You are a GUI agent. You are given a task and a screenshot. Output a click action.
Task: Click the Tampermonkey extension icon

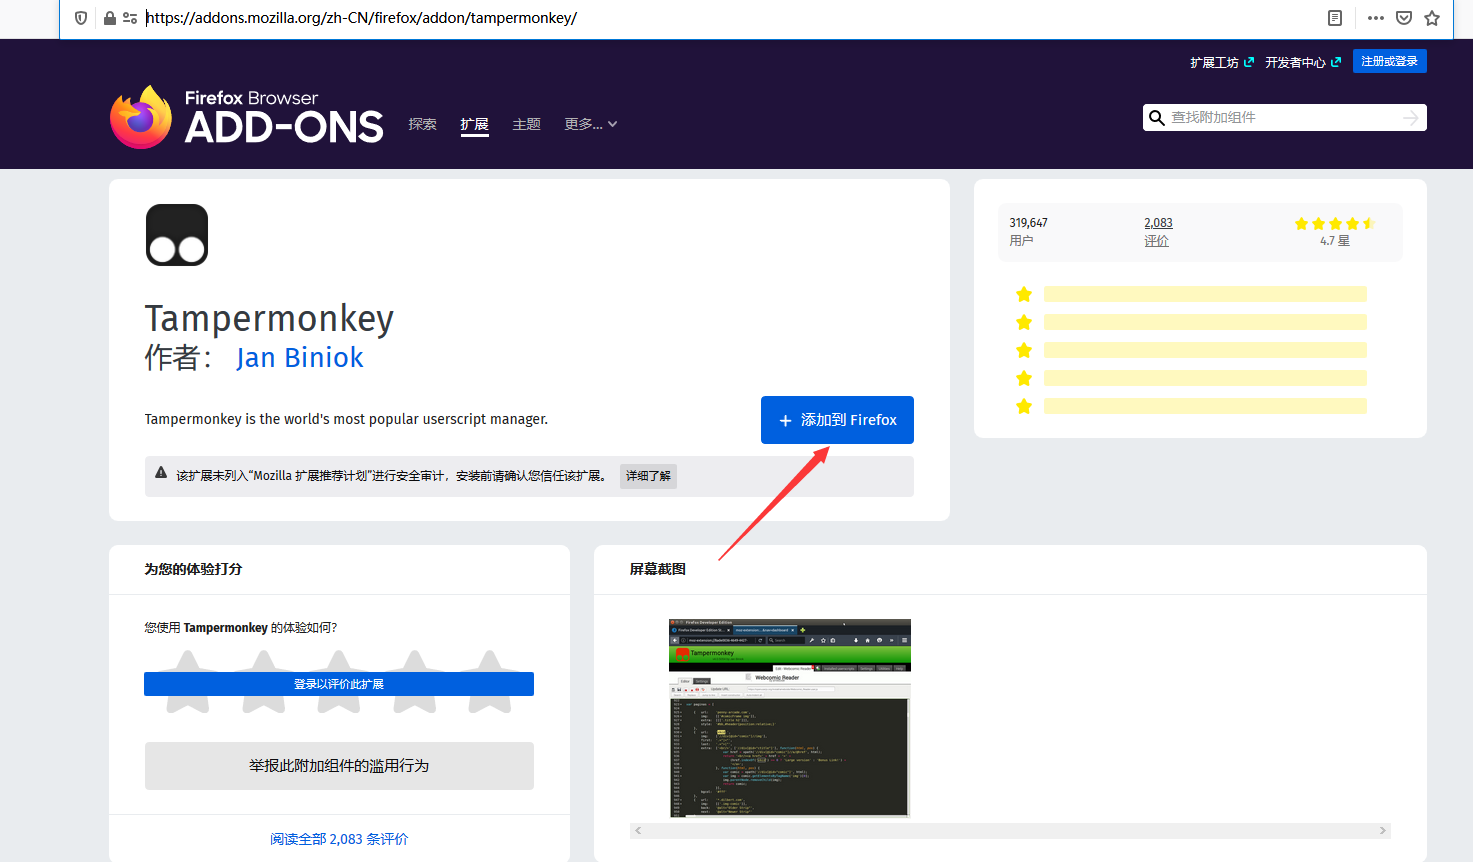pos(177,235)
